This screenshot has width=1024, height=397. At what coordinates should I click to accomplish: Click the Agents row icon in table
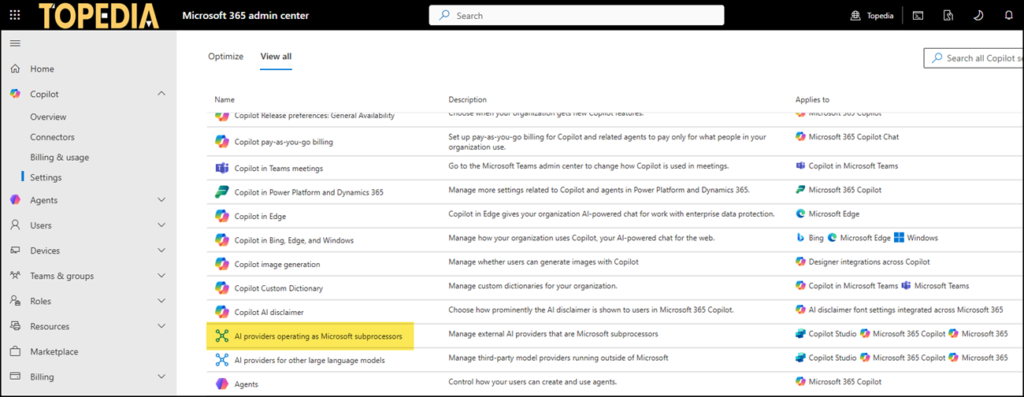point(222,384)
